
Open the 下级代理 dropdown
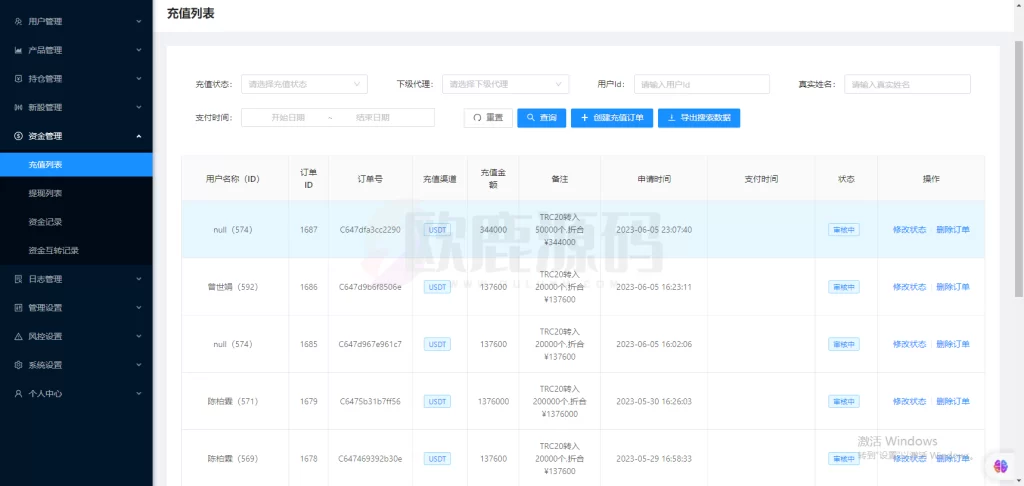[505, 84]
